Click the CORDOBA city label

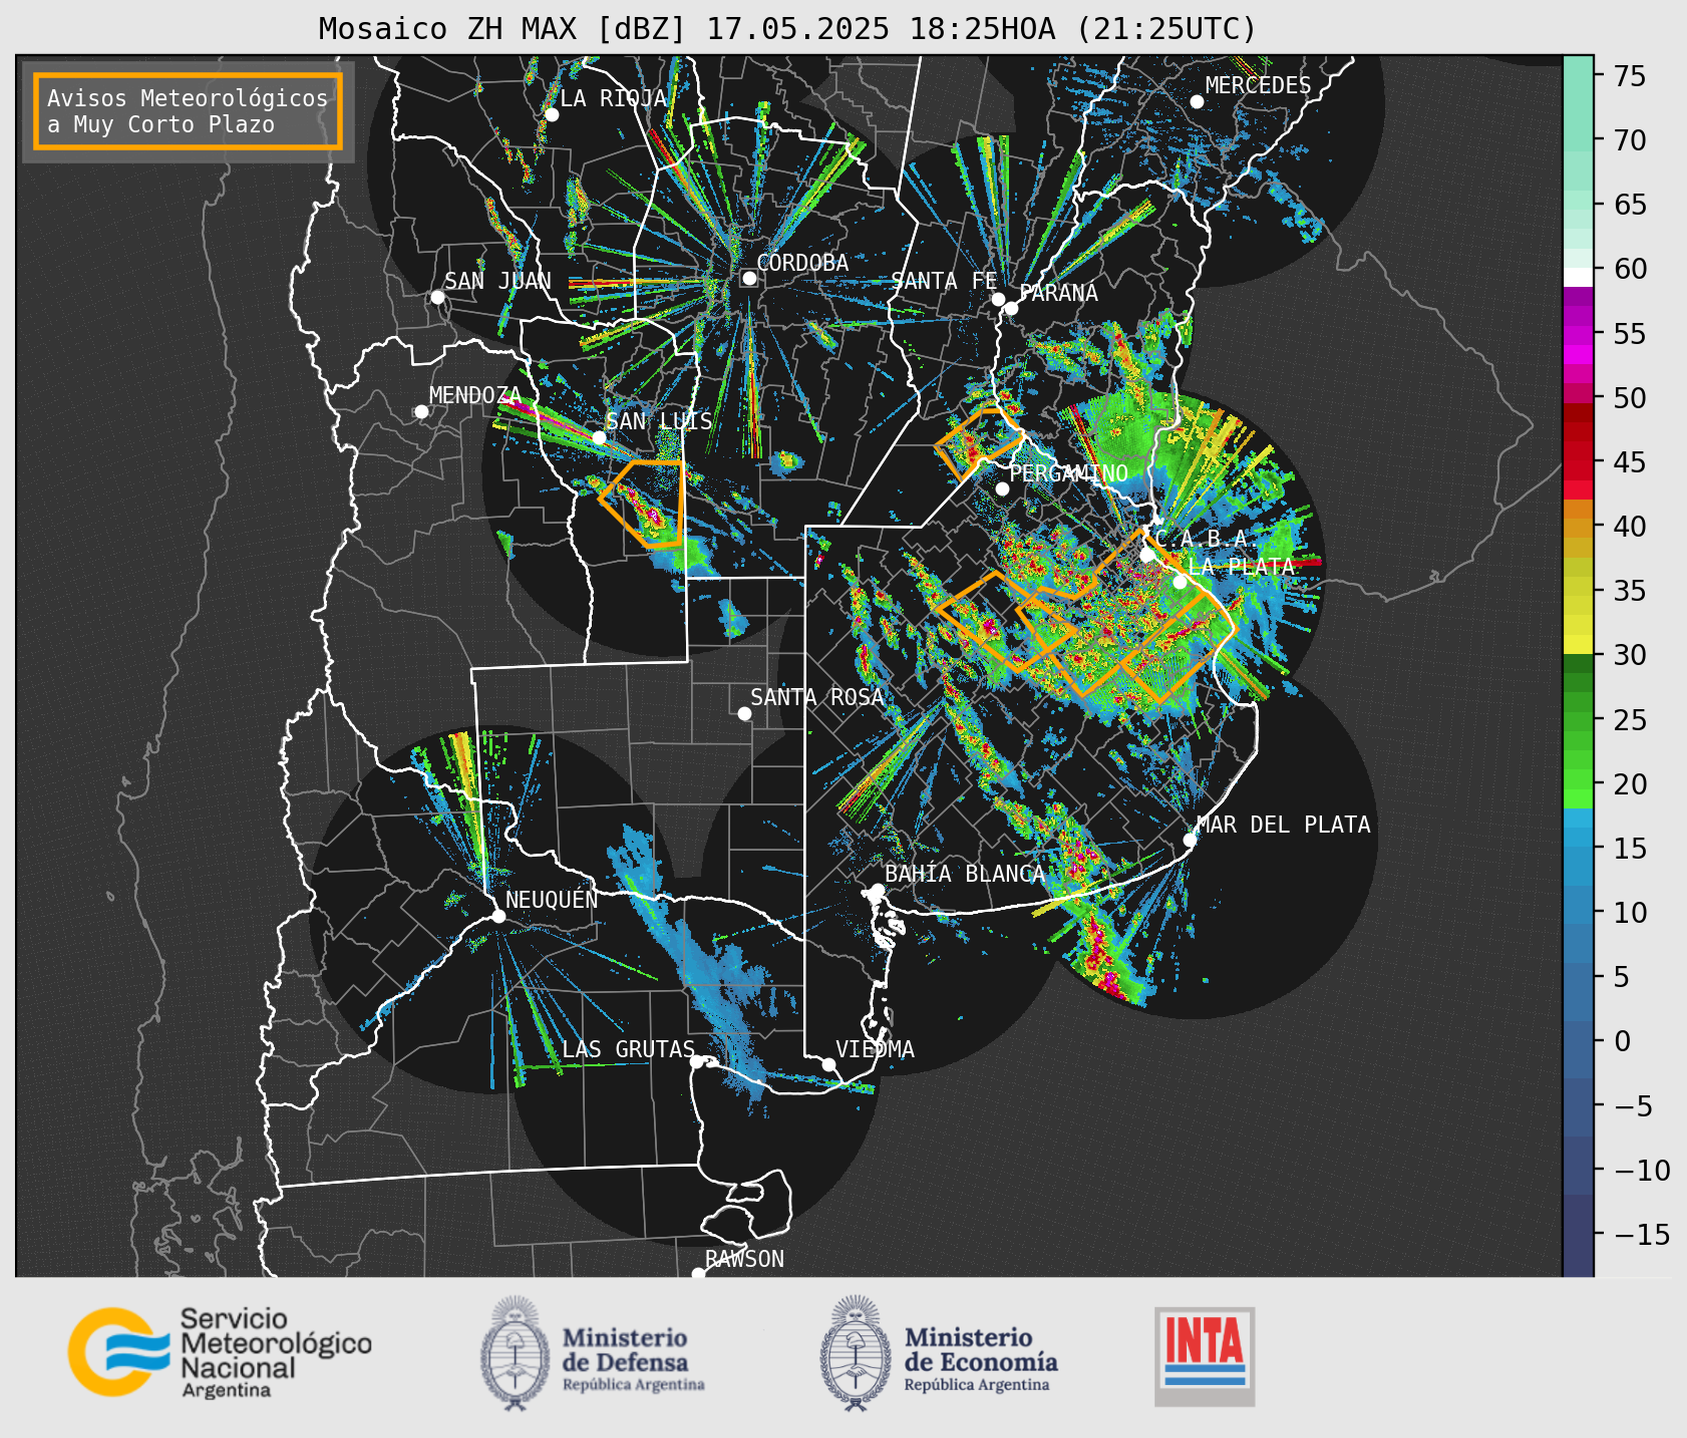coord(802,263)
